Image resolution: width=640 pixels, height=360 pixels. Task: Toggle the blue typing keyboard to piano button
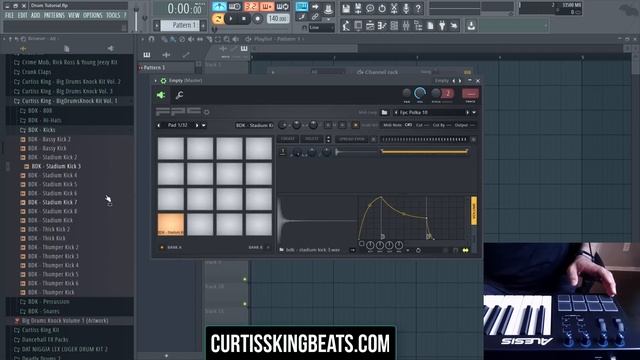(302, 7)
